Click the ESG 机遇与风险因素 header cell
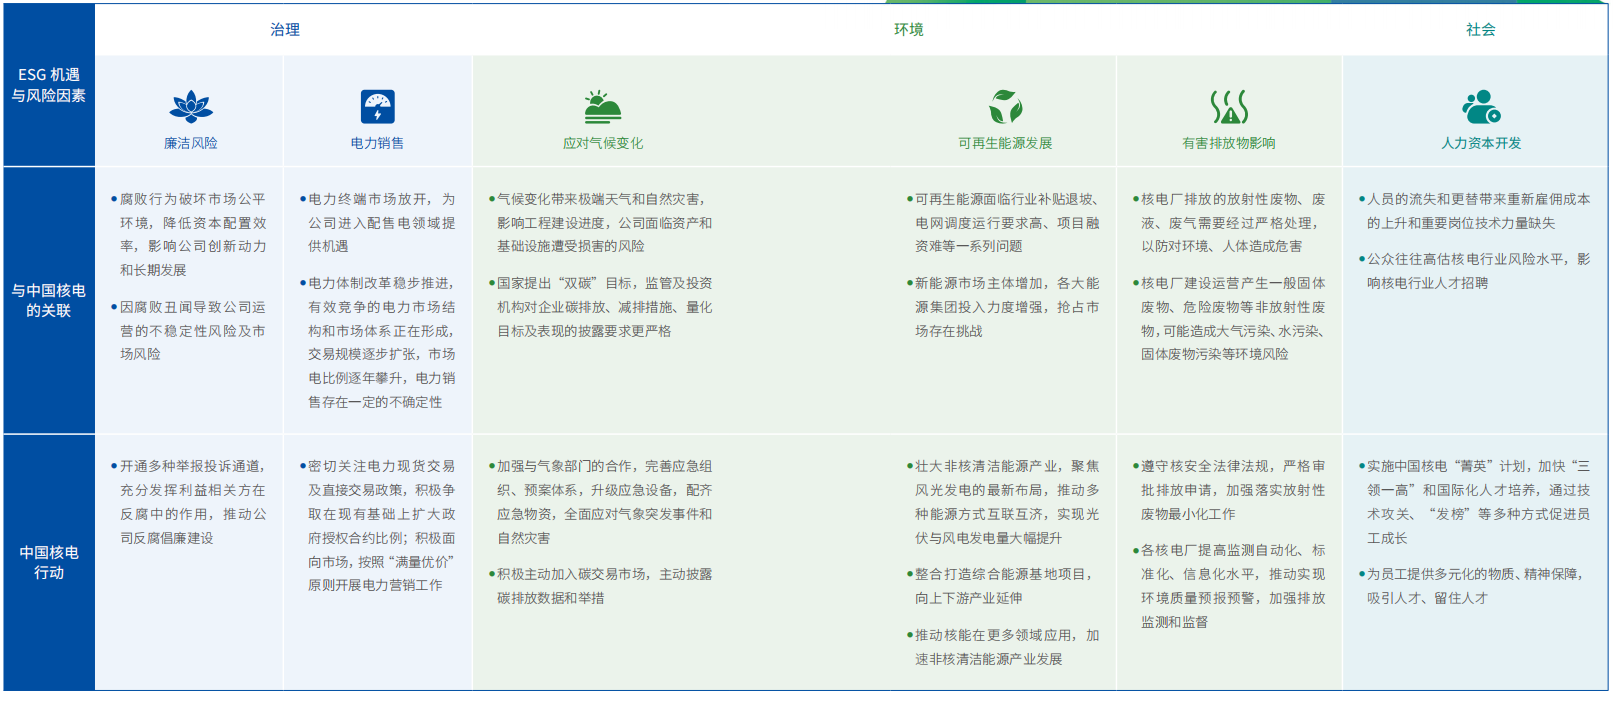The width and height of the screenshot is (1613, 703). click(x=49, y=85)
